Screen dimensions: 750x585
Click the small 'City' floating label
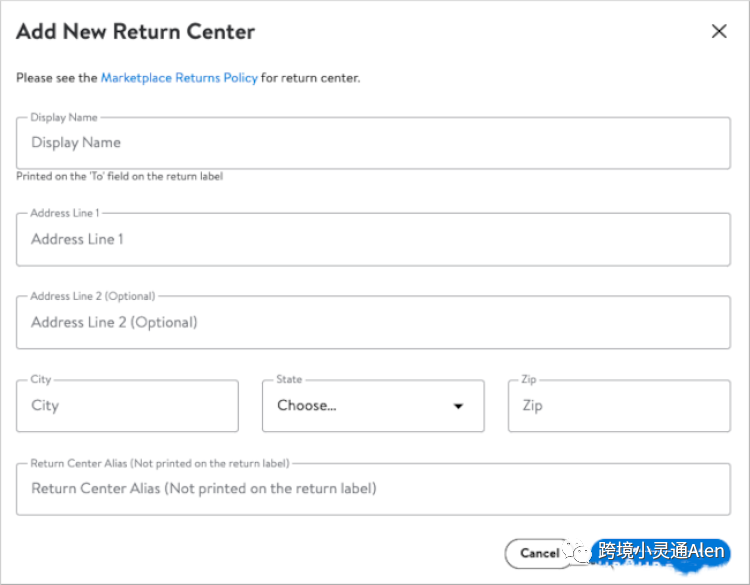(x=41, y=380)
